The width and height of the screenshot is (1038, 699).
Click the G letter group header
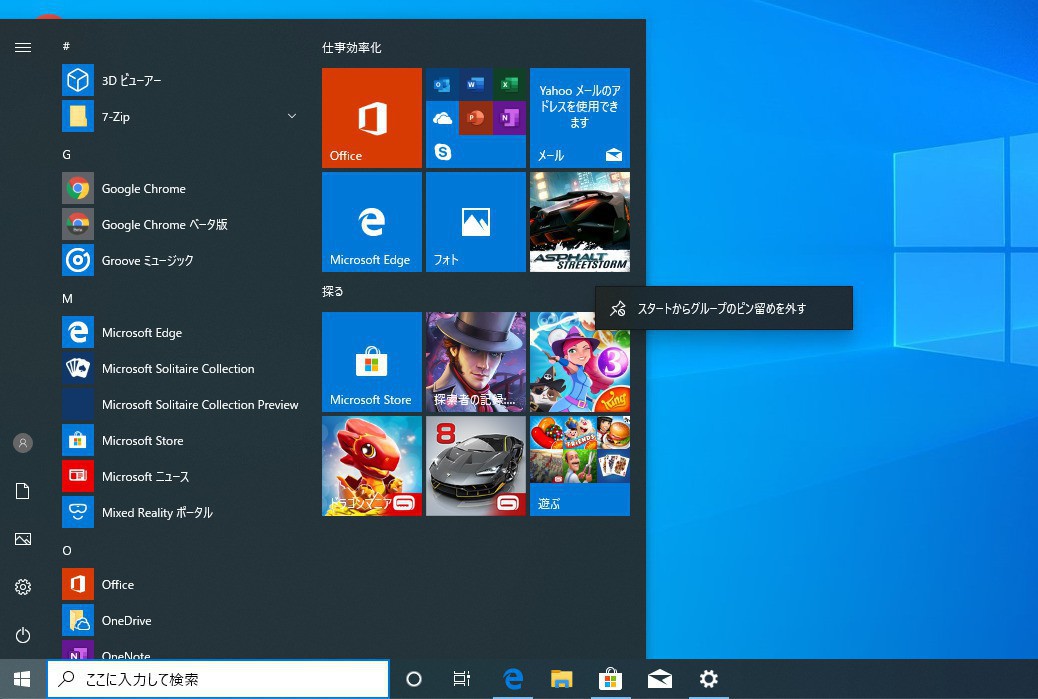click(x=67, y=155)
